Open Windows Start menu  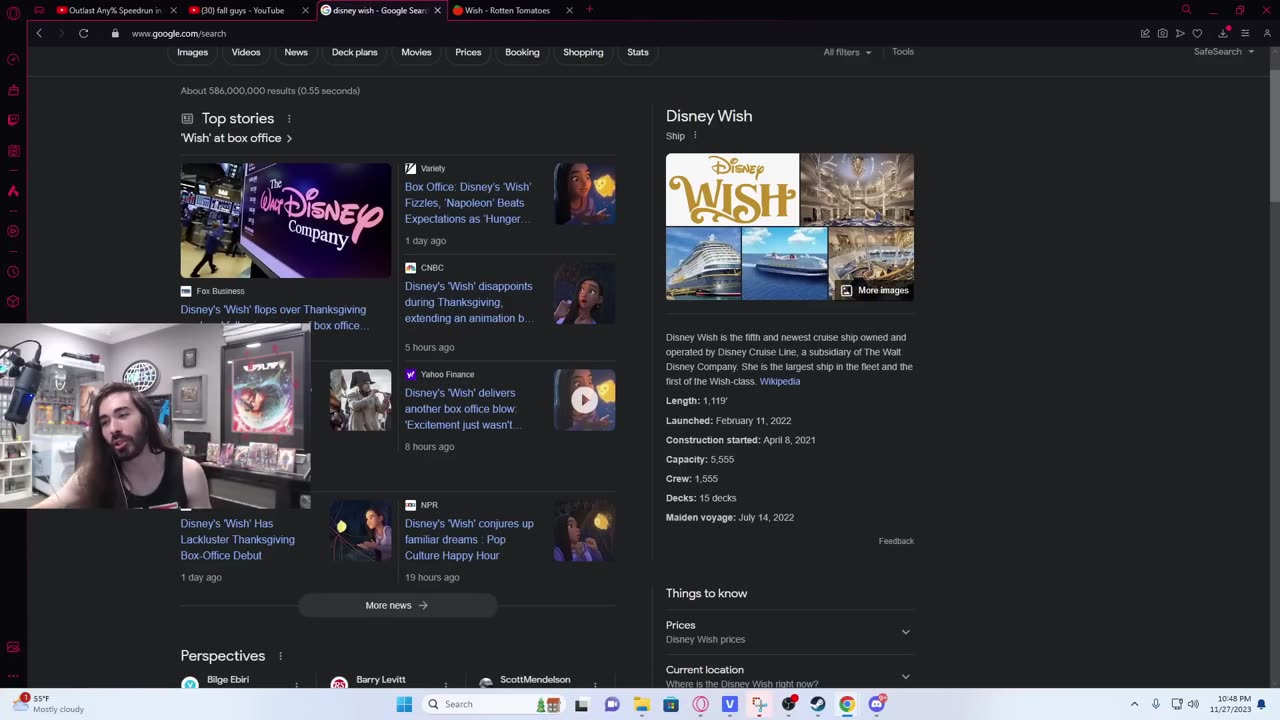(404, 704)
